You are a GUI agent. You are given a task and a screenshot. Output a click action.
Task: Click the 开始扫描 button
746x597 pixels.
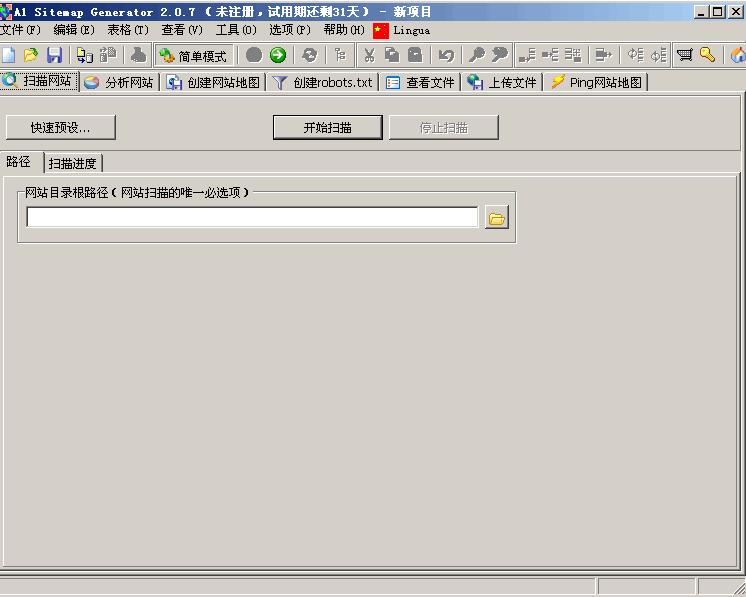328,127
